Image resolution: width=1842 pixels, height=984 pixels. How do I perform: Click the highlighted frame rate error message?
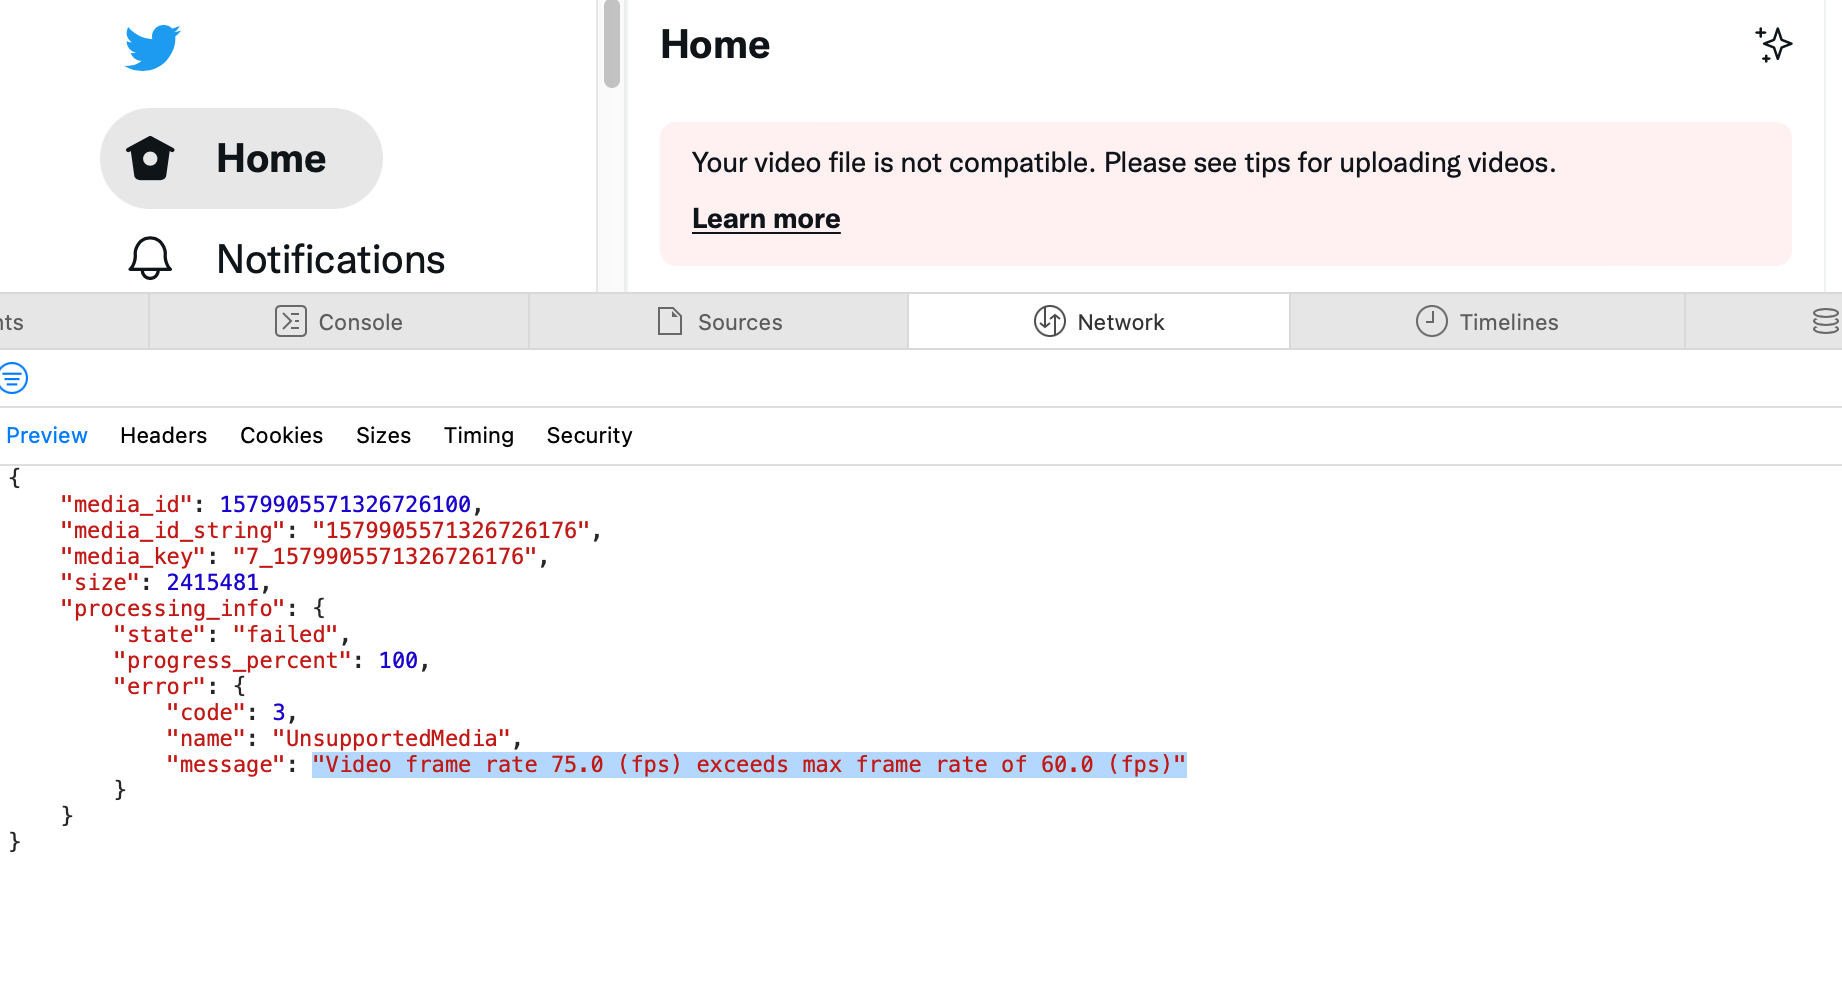748,765
